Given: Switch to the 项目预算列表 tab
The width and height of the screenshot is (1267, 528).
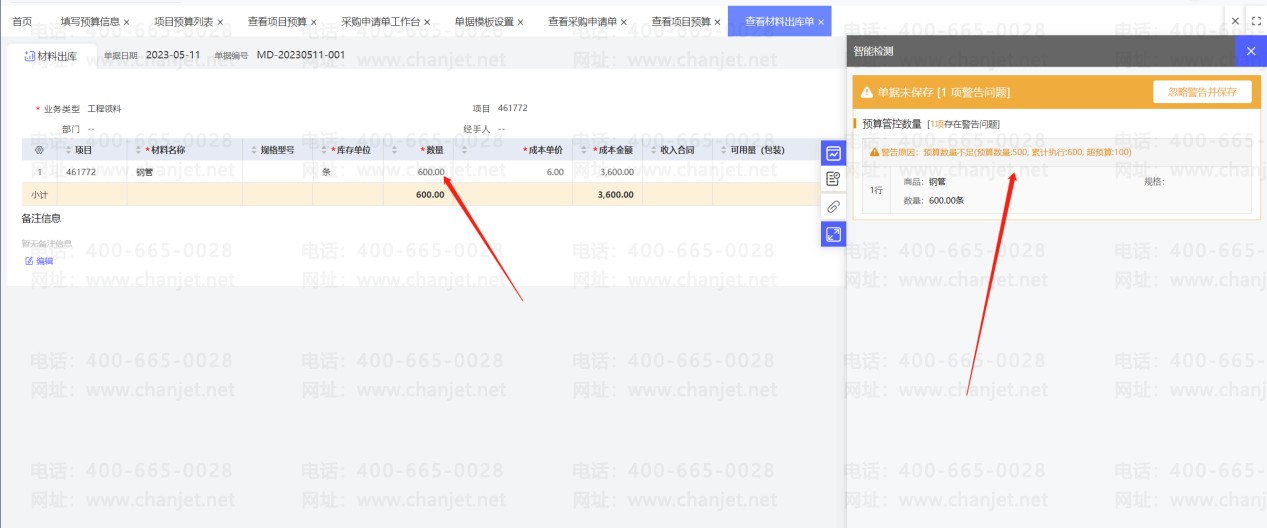Looking at the screenshot, I should click(x=183, y=21).
